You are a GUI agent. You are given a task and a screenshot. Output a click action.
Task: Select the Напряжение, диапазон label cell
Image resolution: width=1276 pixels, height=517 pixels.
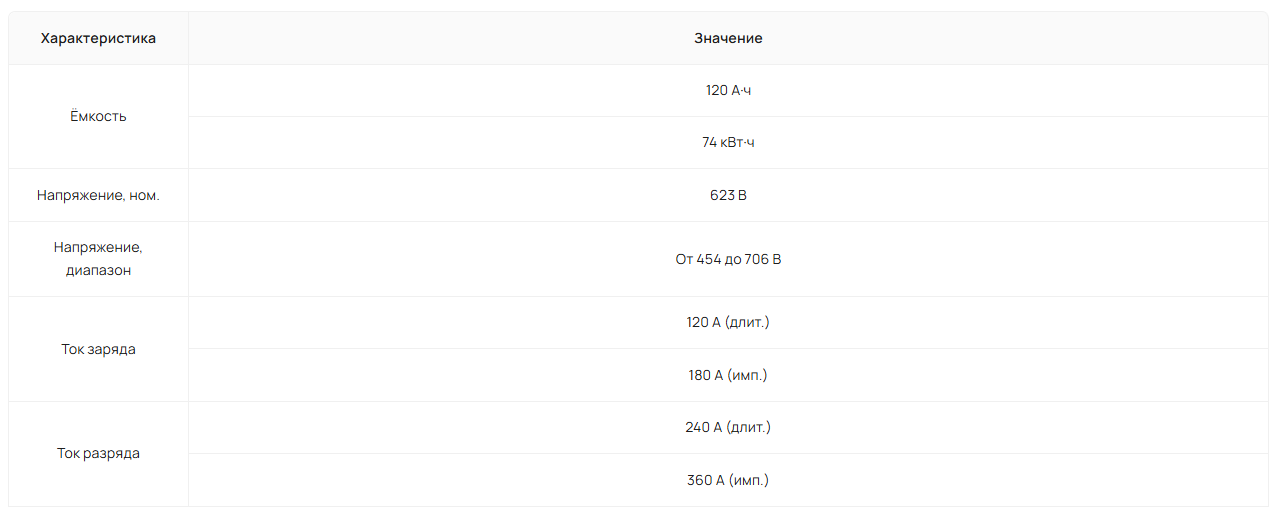click(x=98, y=258)
